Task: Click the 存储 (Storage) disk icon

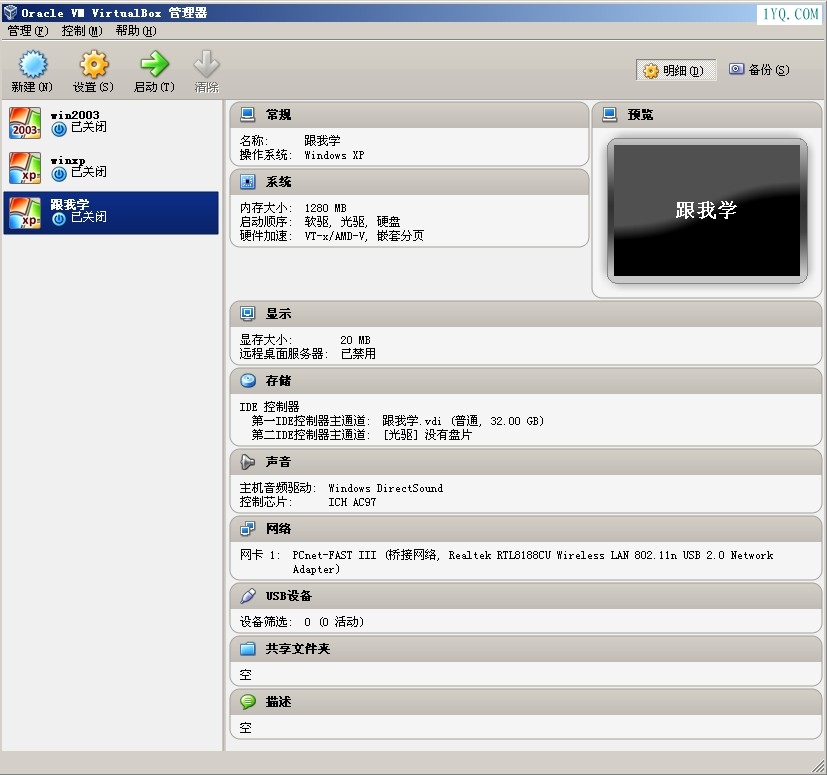Action: (x=247, y=380)
